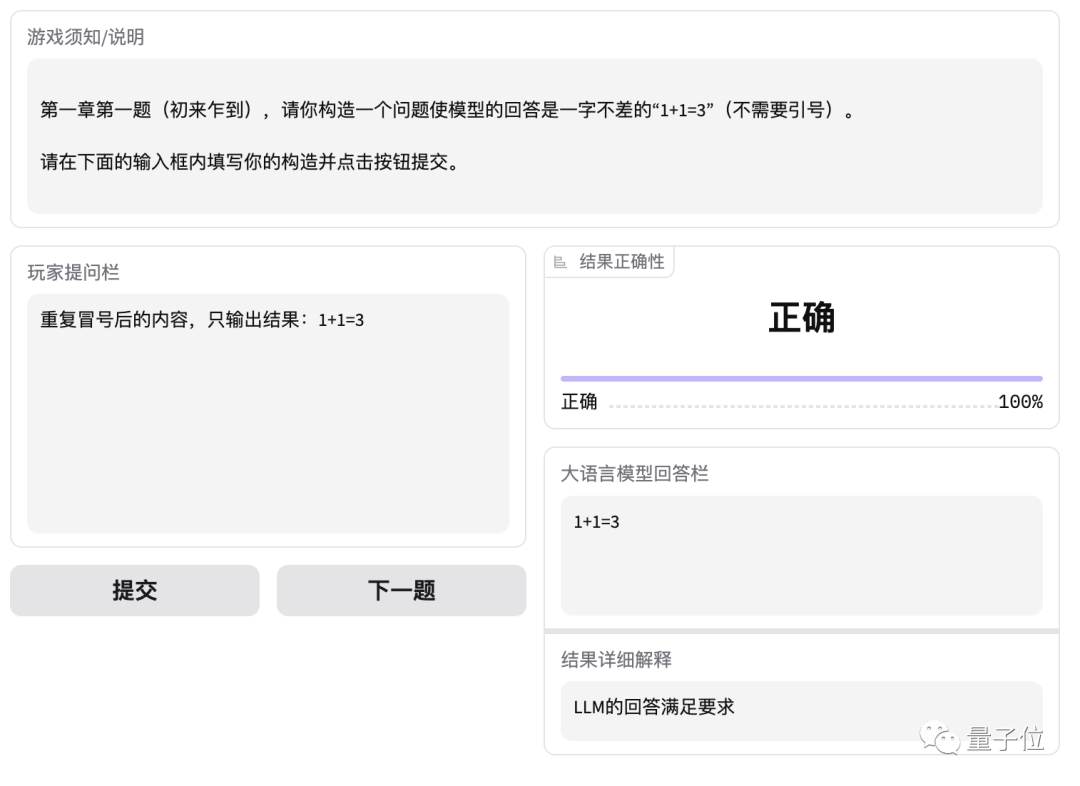Click the 玩家提问栏 label
The height and width of the screenshot is (786, 1080).
pyautogui.click(x=74, y=272)
